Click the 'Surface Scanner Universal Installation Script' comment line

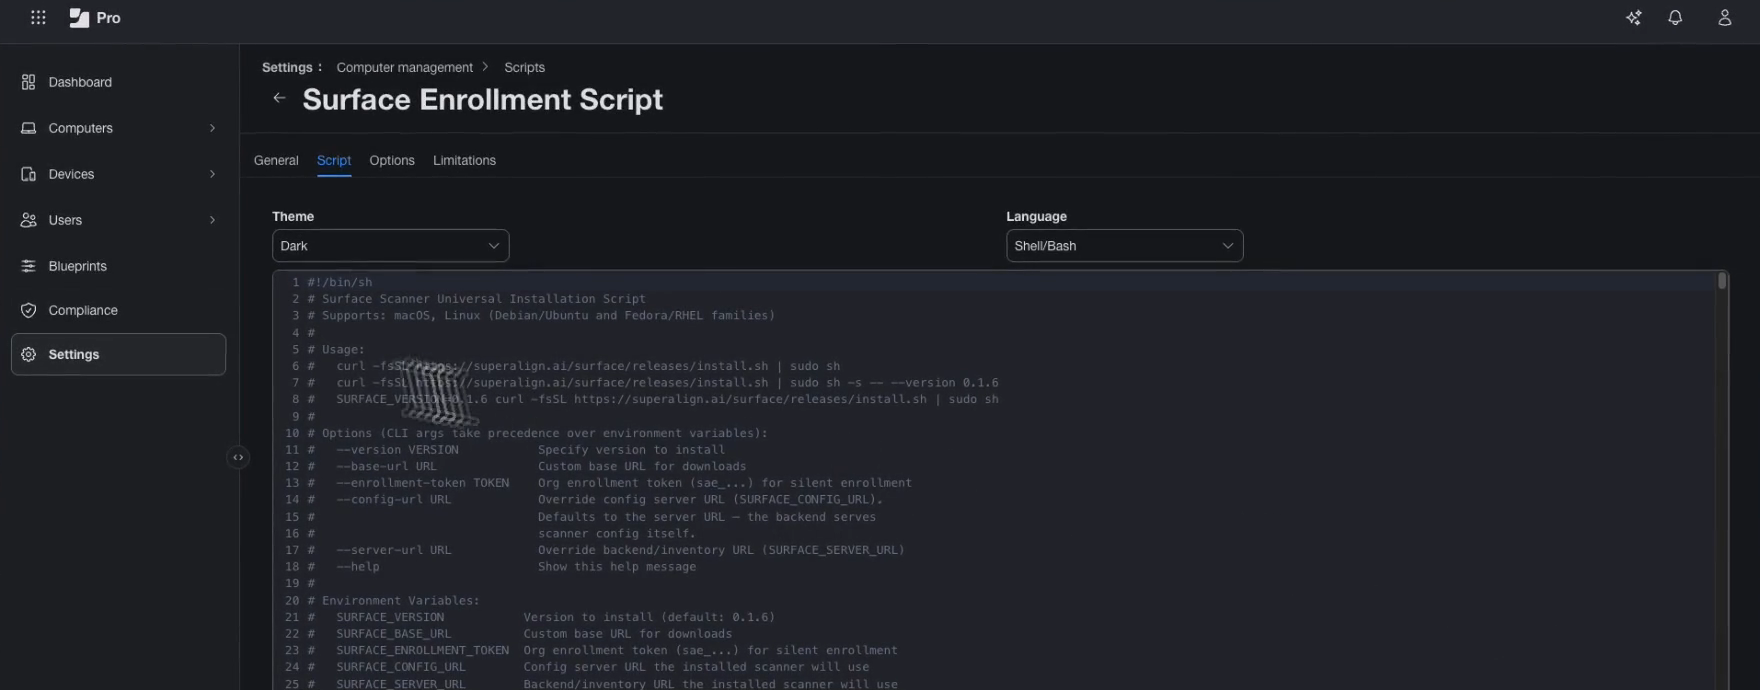point(476,299)
